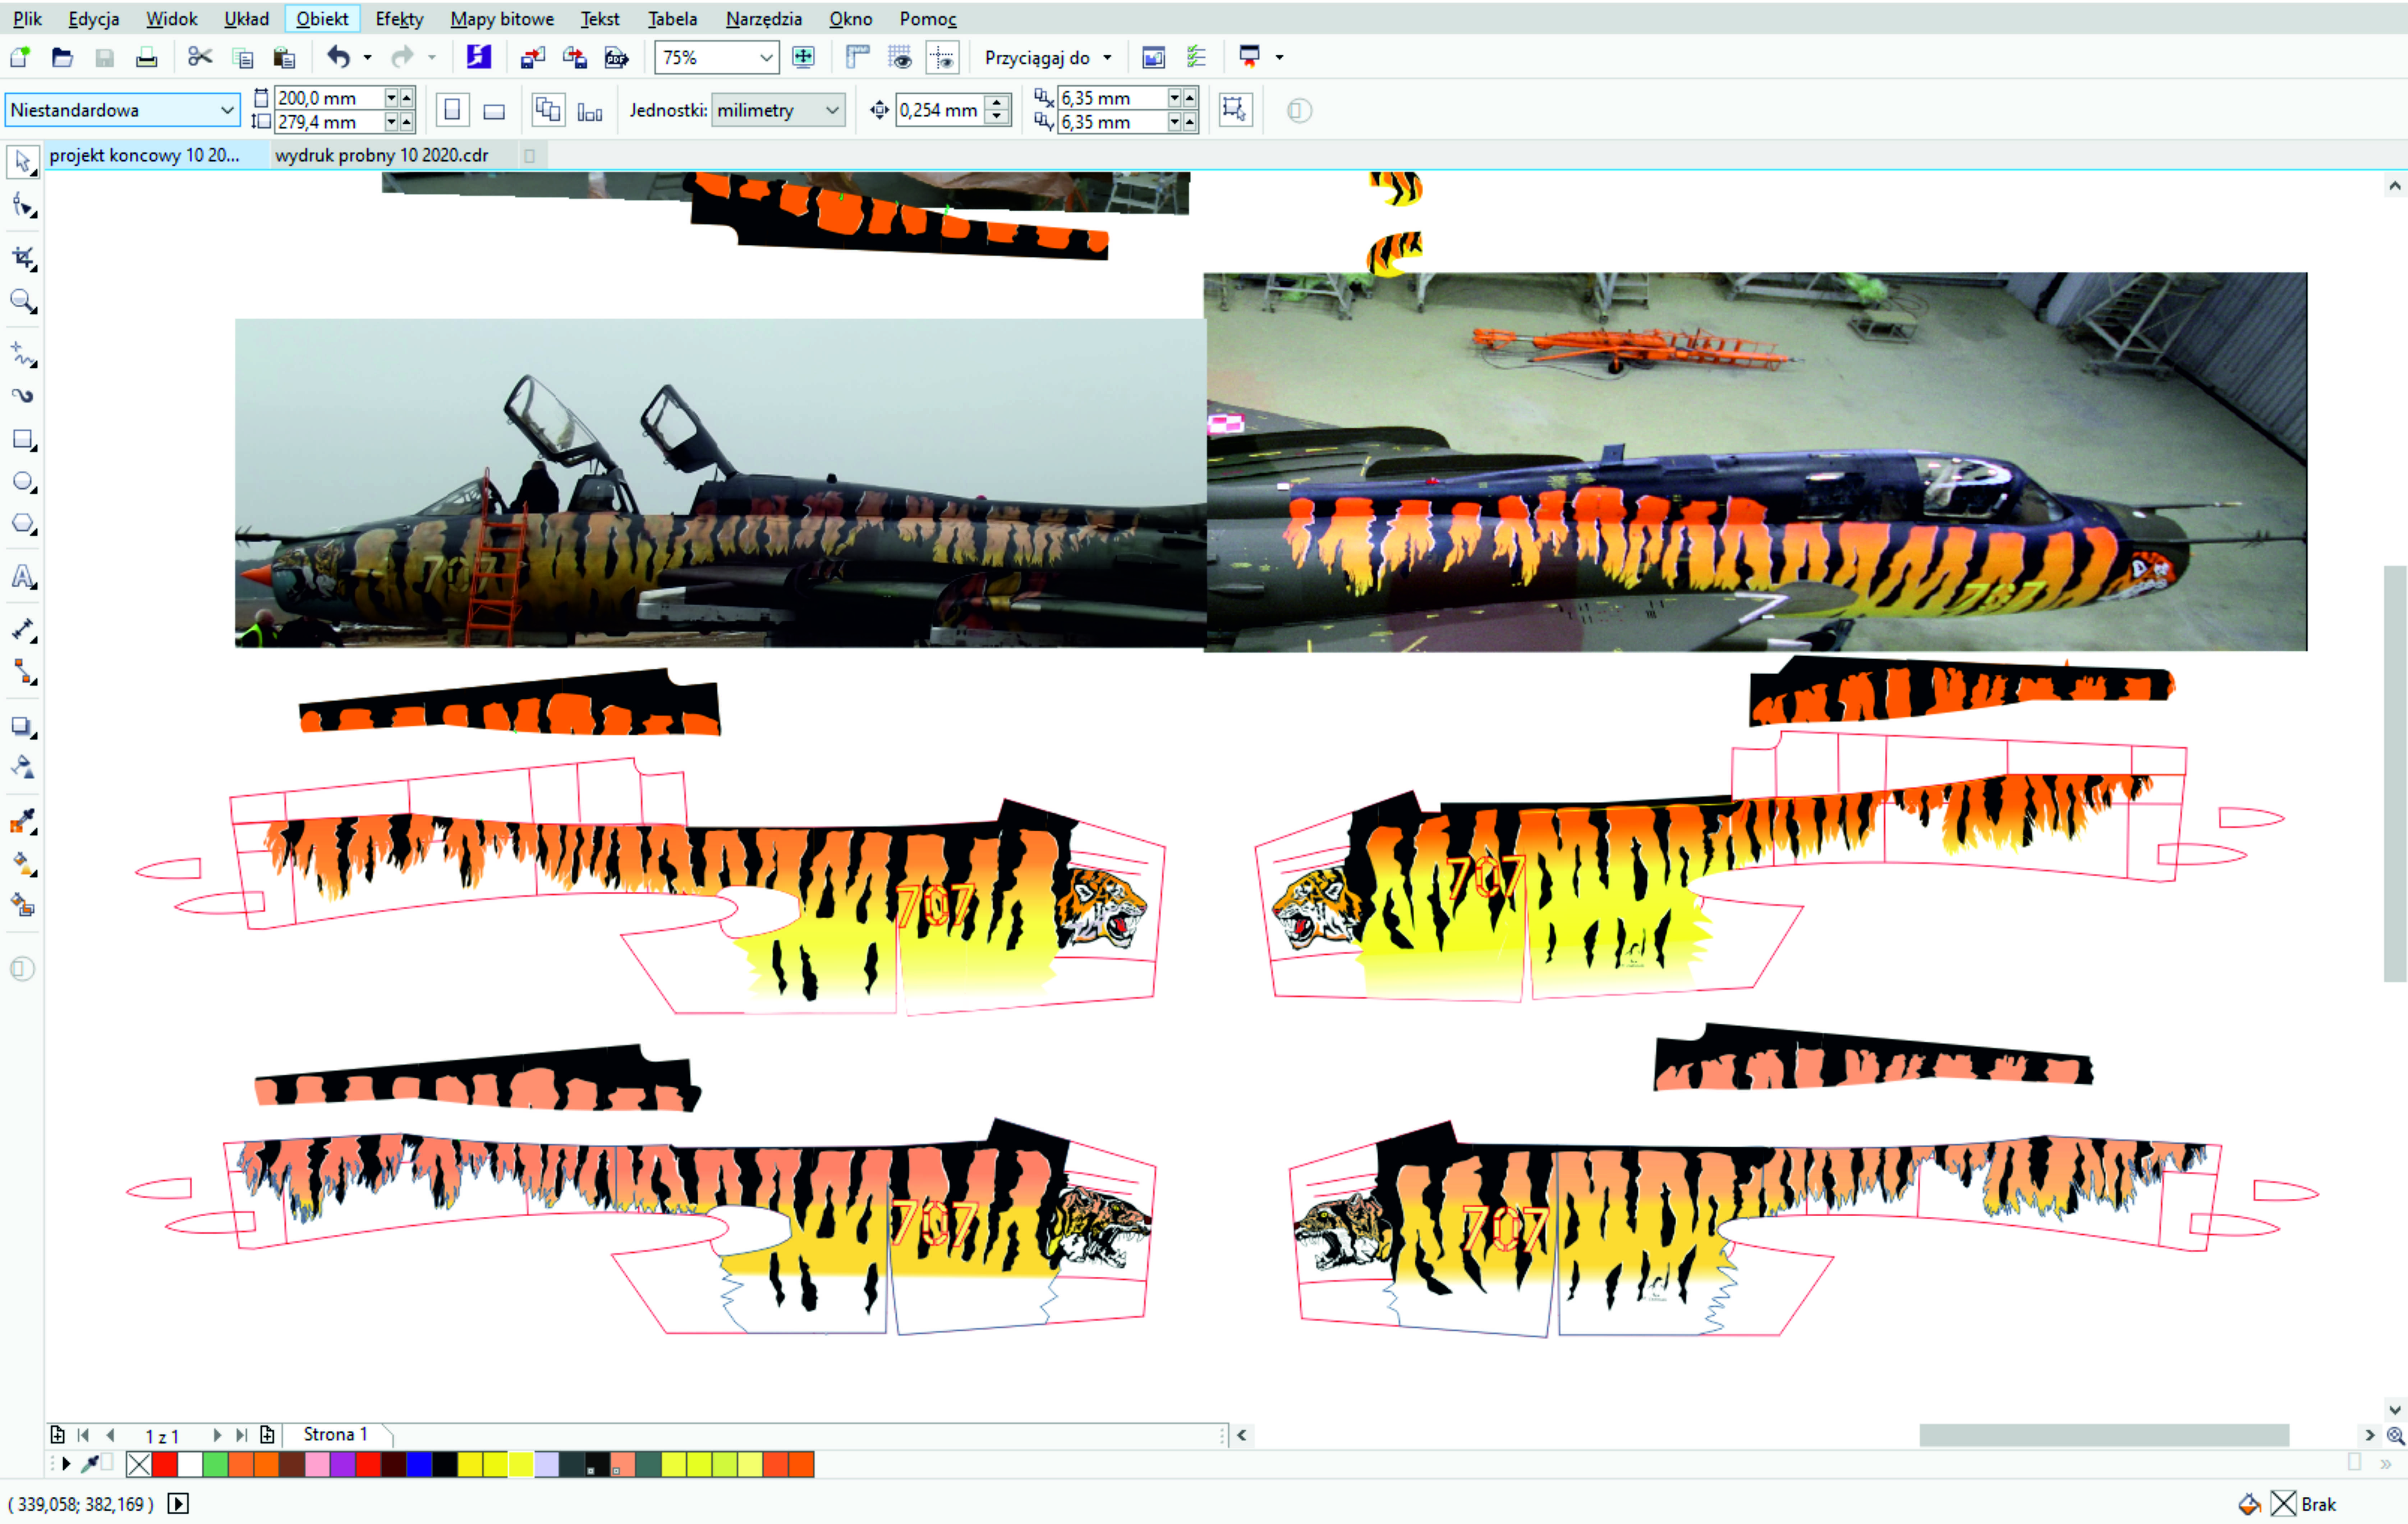Toggle show rulers
Viewport: 2408px width, 1524px height.
click(x=857, y=58)
